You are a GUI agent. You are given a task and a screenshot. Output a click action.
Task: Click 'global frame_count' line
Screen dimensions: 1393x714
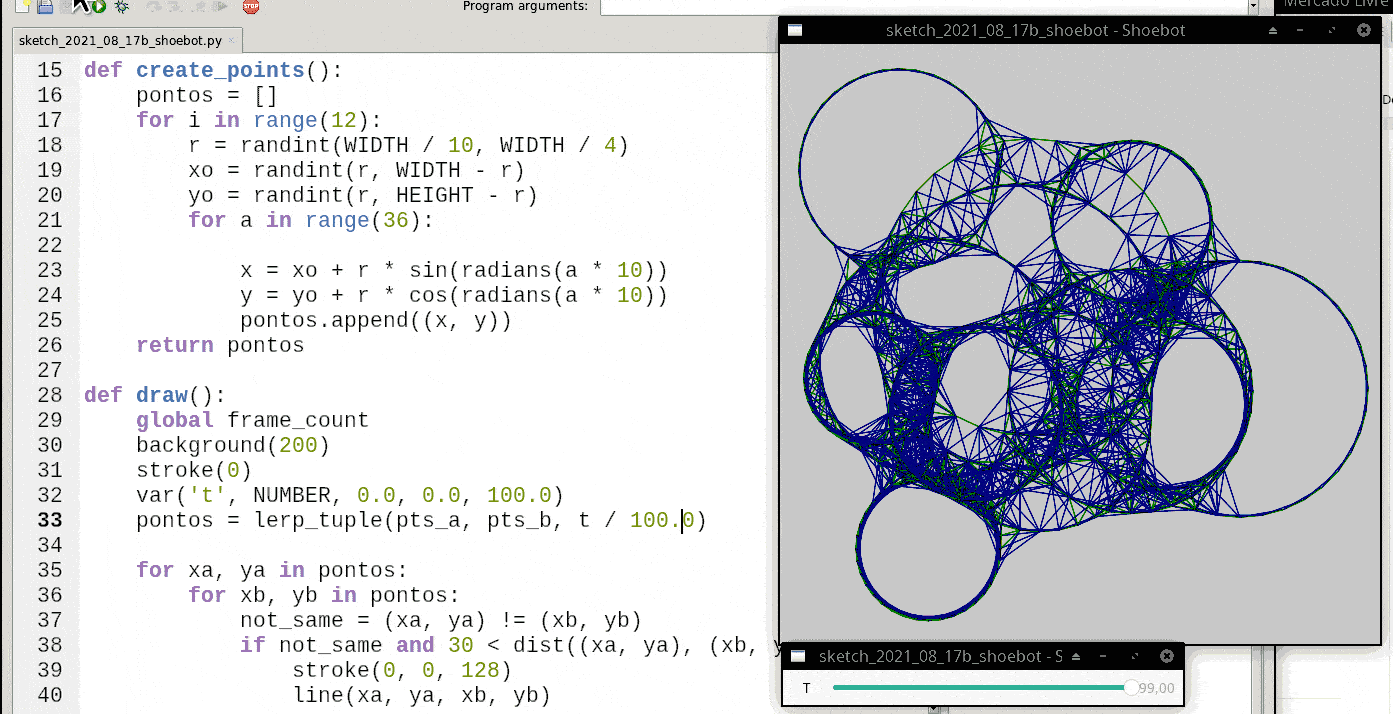(252, 420)
